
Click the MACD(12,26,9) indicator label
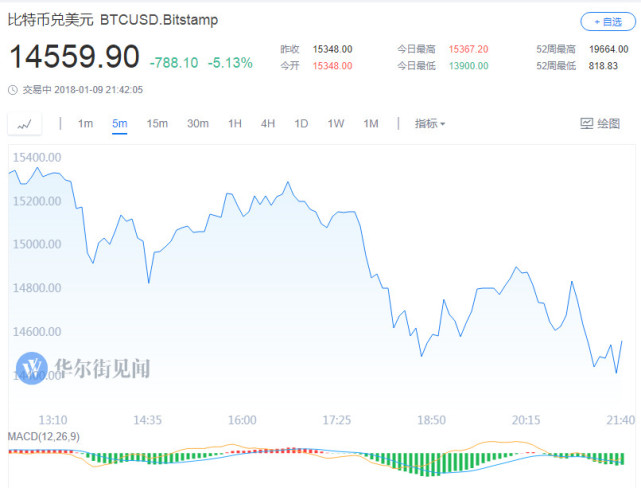coord(44,437)
